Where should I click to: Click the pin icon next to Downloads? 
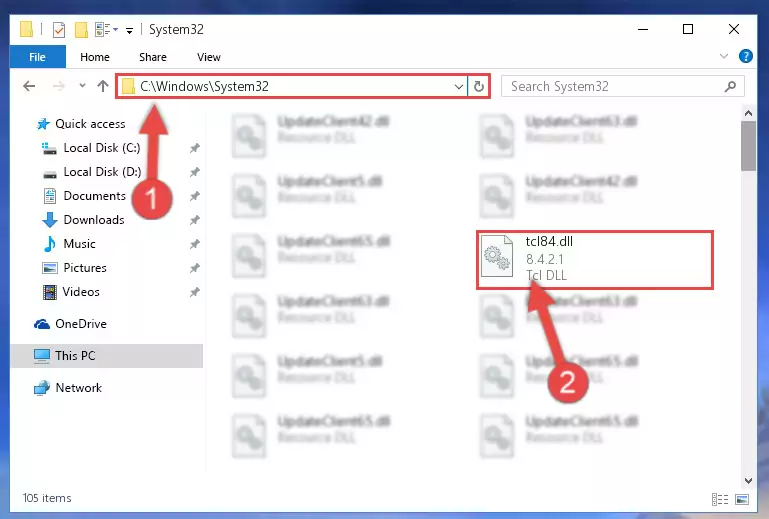click(195, 220)
